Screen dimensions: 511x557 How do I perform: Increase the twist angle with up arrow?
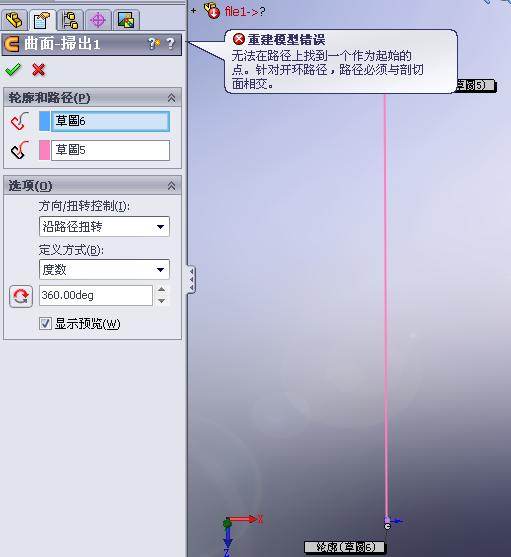tap(162, 290)
